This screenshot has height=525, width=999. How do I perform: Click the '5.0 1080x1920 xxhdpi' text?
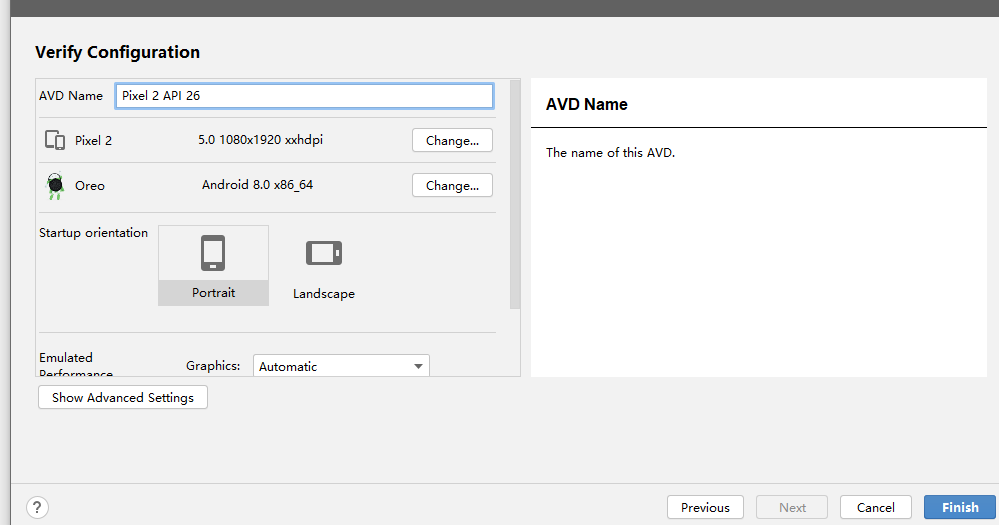point(261,140)
